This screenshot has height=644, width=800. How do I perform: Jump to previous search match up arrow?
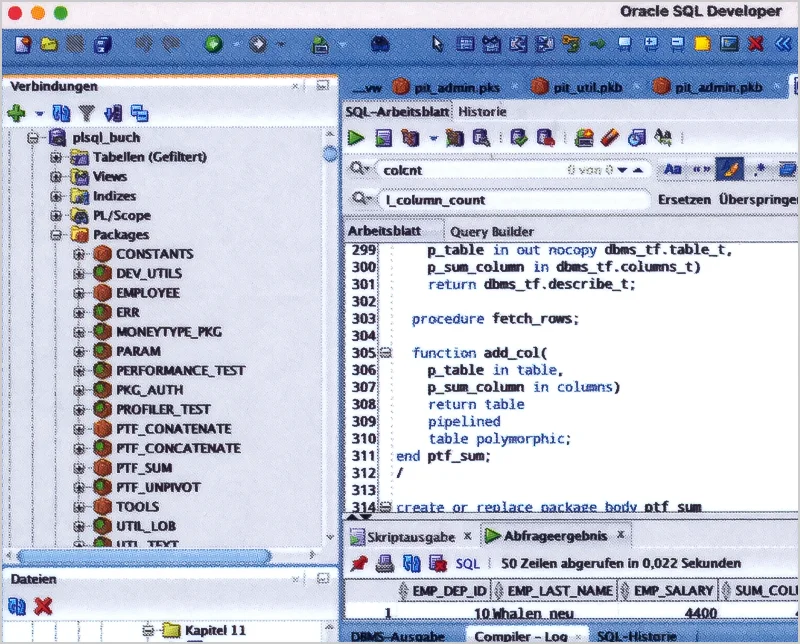click(638, 170)
